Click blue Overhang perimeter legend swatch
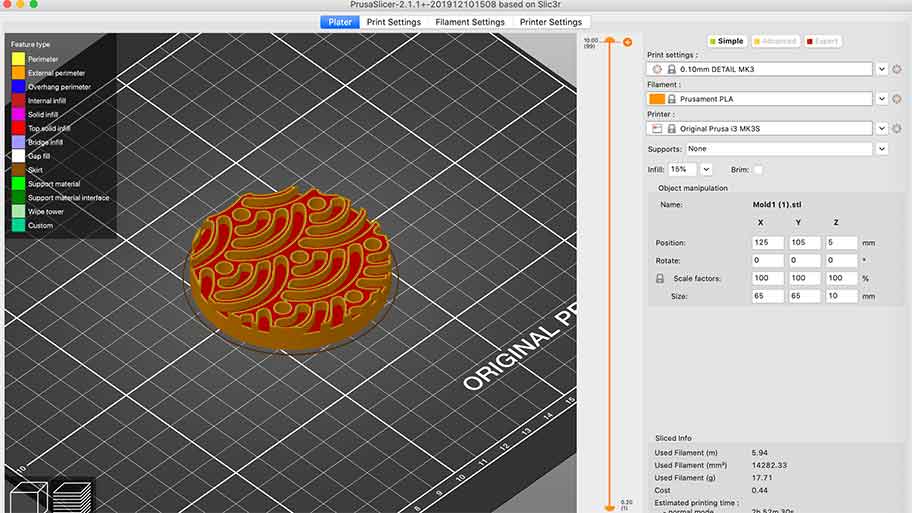912x513 pixels. [19, 87]
